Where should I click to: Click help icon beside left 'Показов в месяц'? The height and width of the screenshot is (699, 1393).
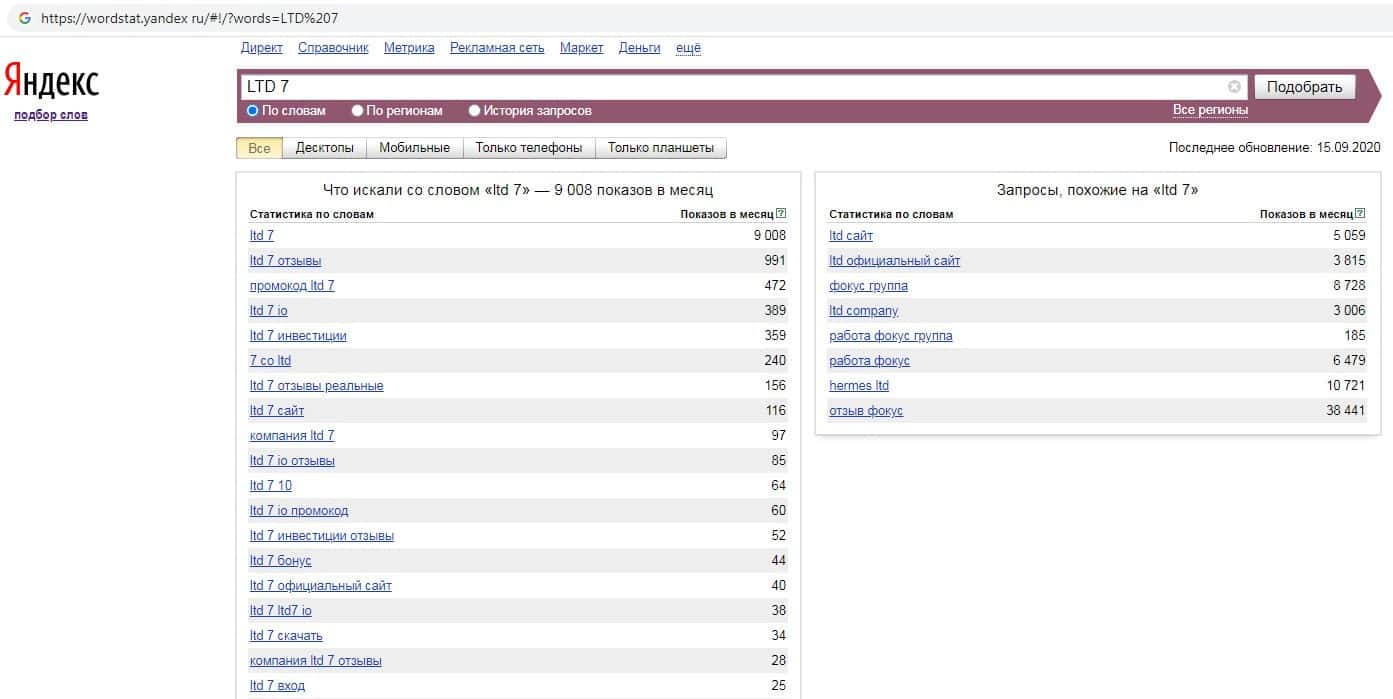781,214
